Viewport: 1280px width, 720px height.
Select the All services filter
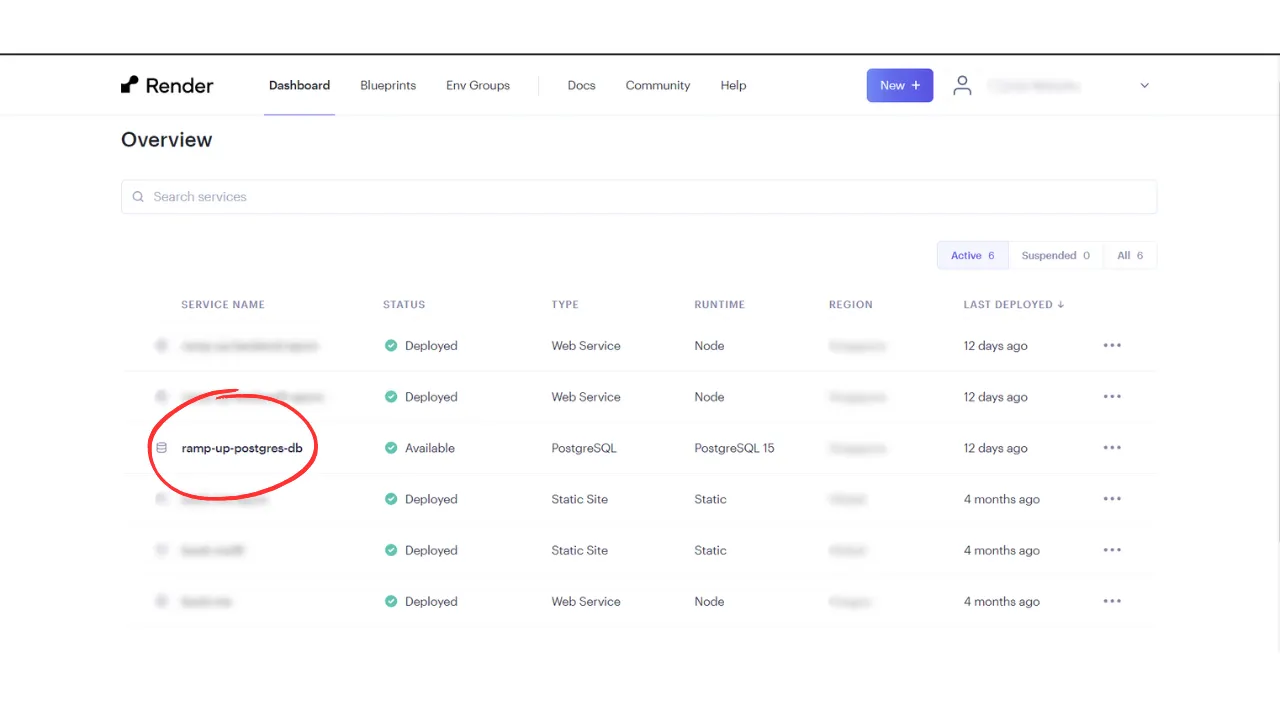coord(1129,255)
